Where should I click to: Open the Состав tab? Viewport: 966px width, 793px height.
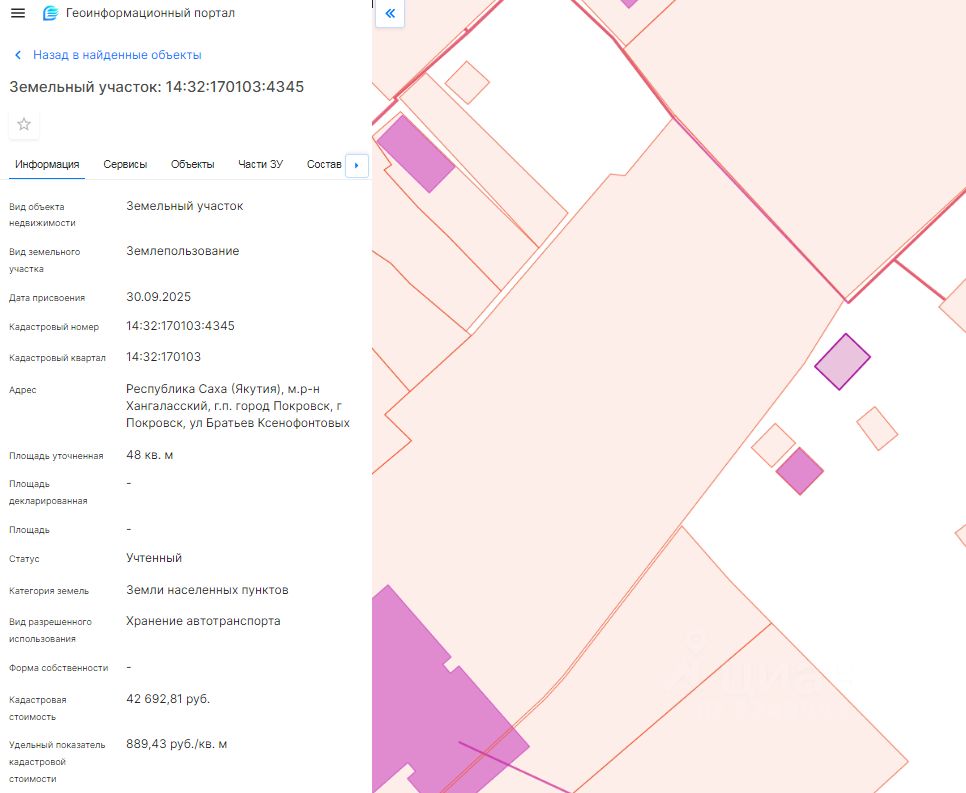(323, 164)
